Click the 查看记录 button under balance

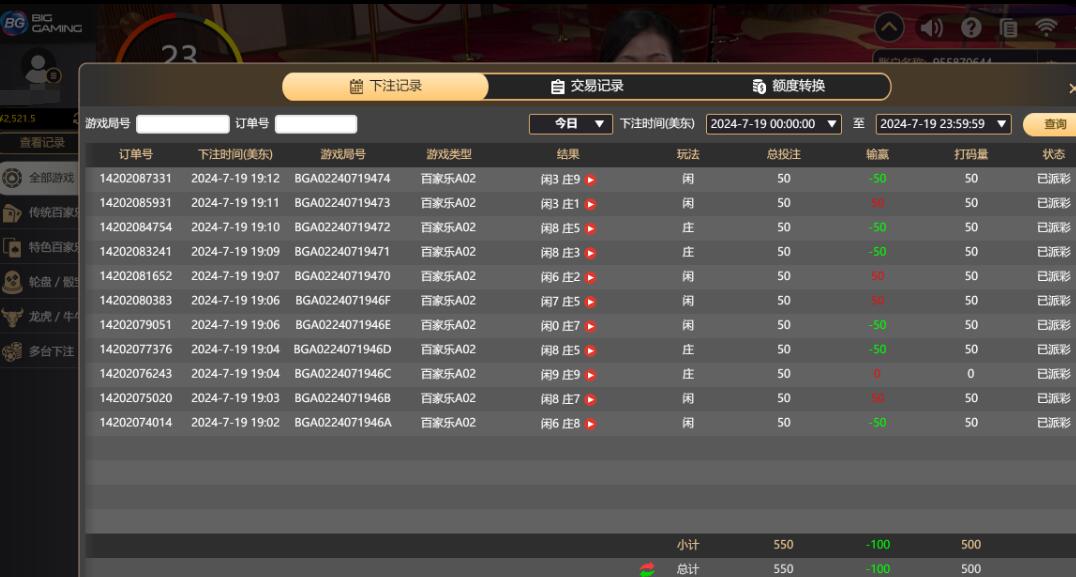pos(41,143)
